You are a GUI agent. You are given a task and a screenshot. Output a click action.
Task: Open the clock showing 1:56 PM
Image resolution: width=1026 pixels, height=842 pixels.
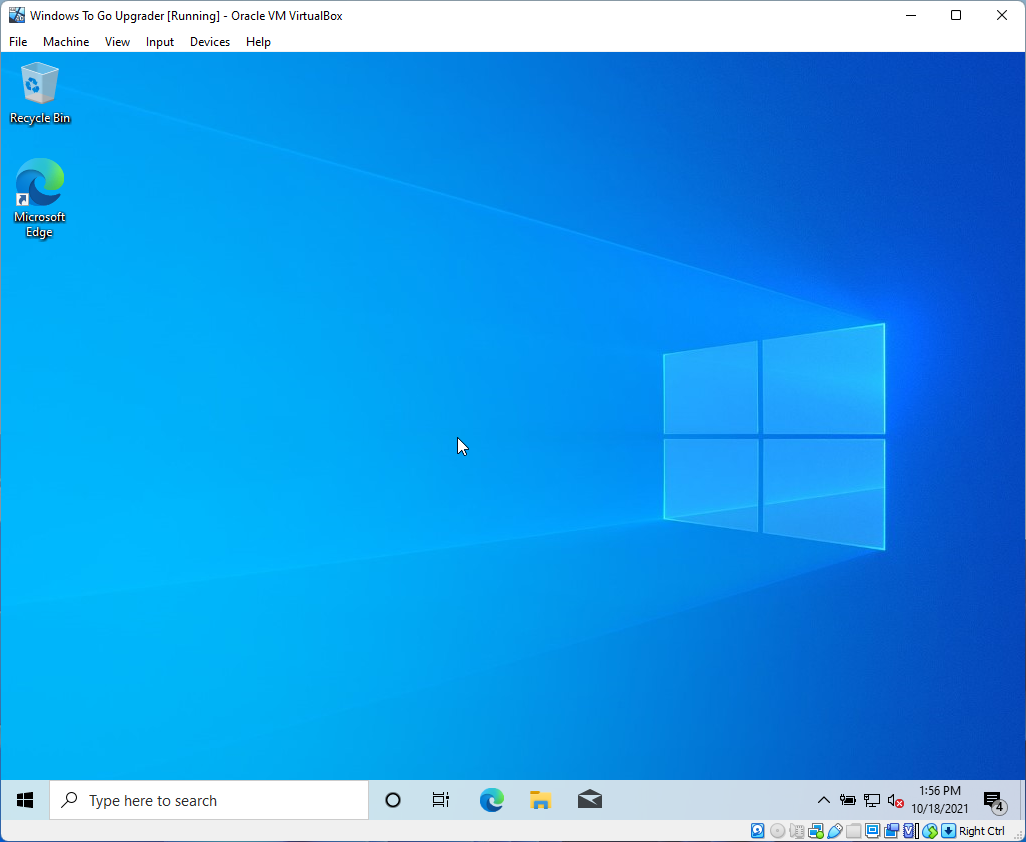940,800
